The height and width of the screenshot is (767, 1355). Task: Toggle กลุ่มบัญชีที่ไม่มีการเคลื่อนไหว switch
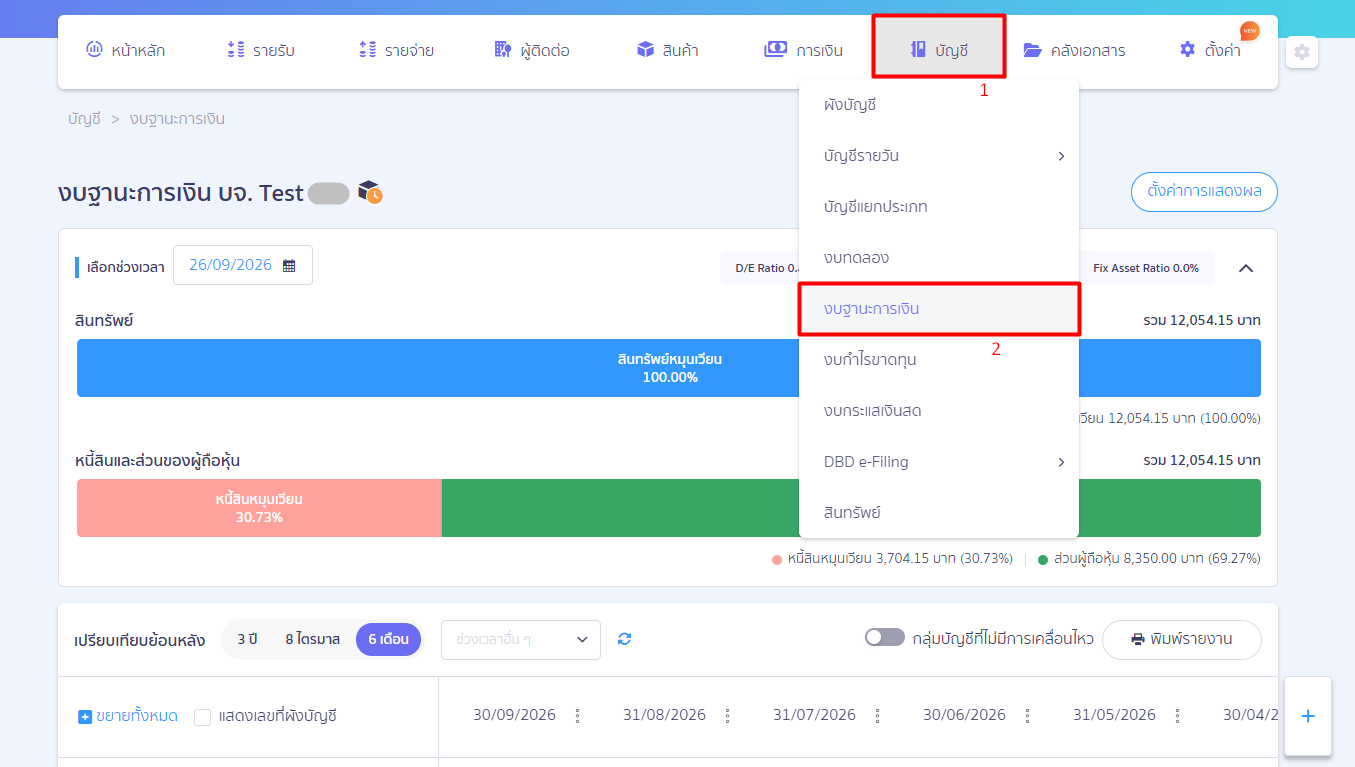click(884, 638)
